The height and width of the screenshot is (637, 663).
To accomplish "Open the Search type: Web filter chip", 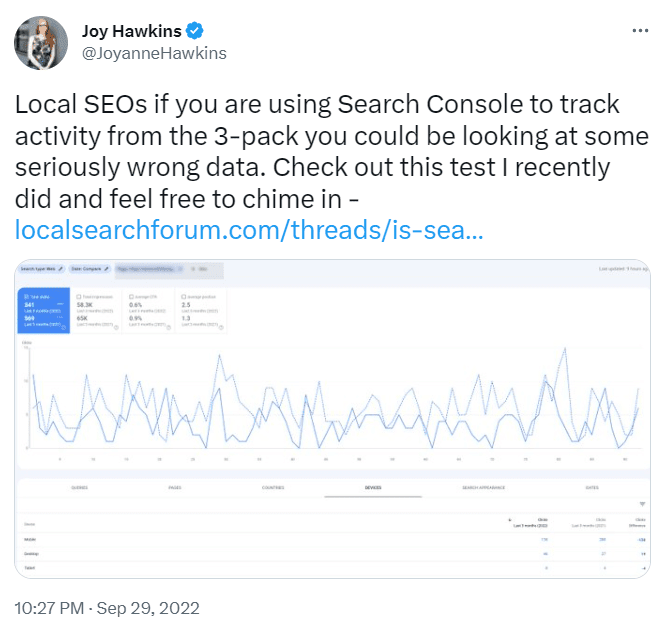I will tap(41, 269).
